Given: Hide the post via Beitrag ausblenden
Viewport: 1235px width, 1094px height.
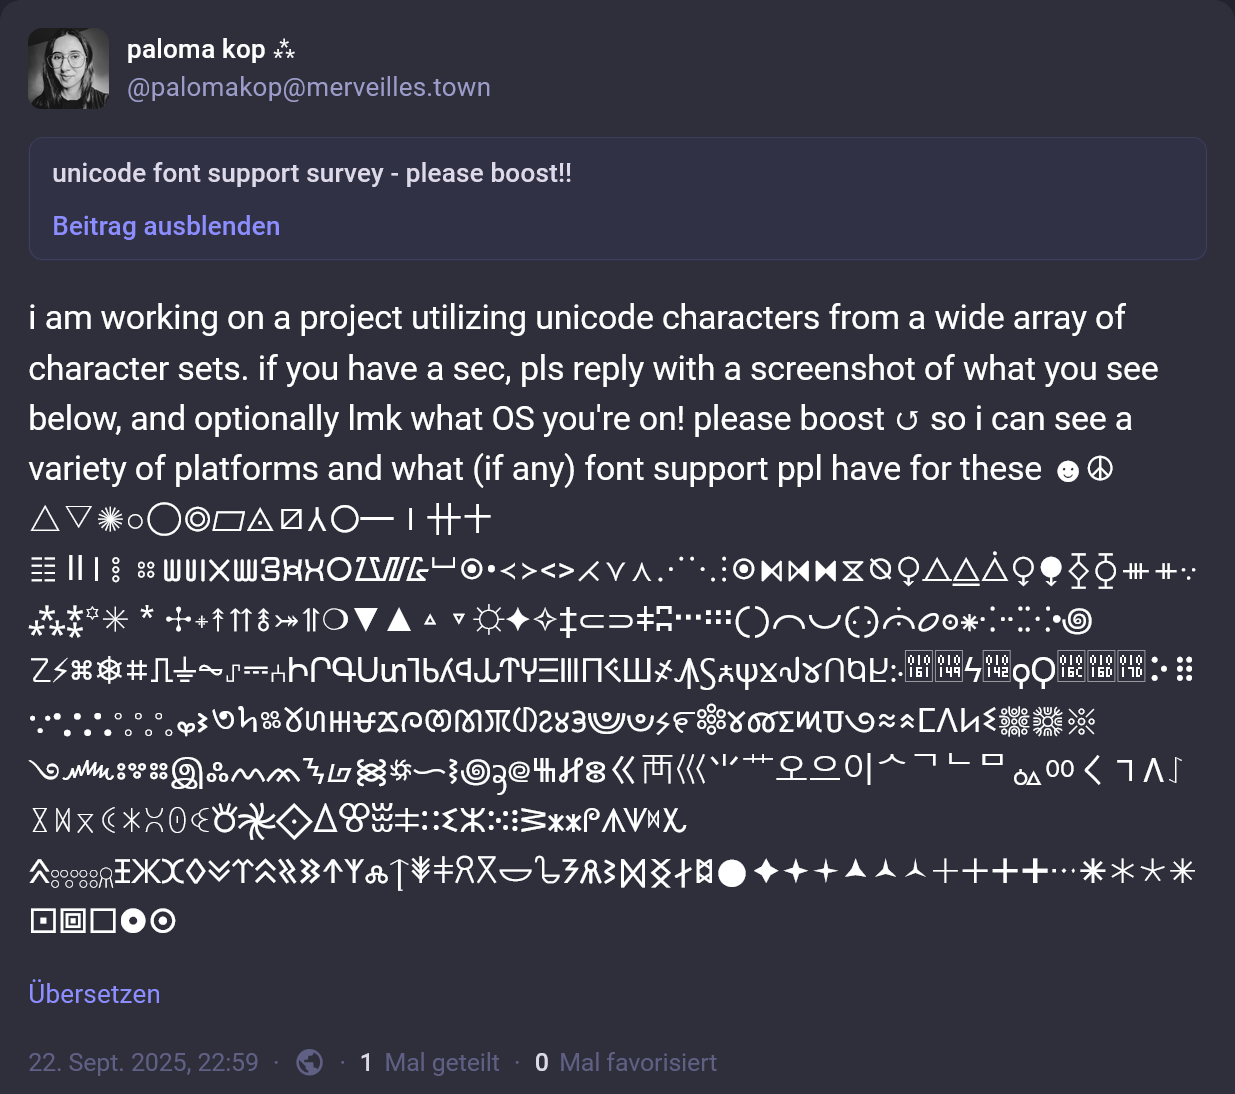Looking at the screenshot, I should point(166,226).
